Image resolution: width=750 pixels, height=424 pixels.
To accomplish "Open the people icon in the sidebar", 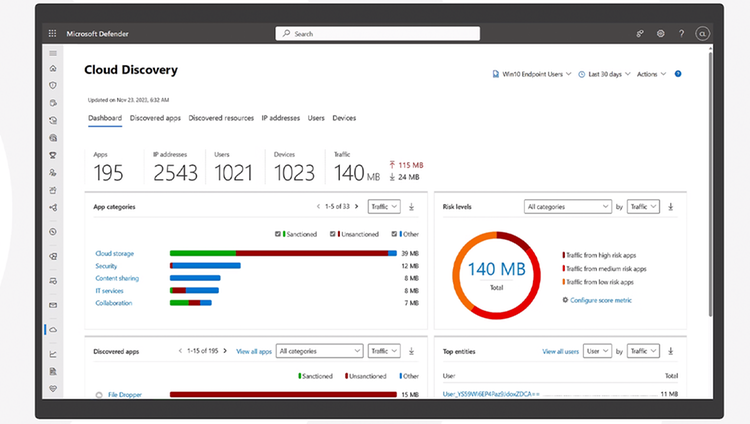I will pos(53,172).
